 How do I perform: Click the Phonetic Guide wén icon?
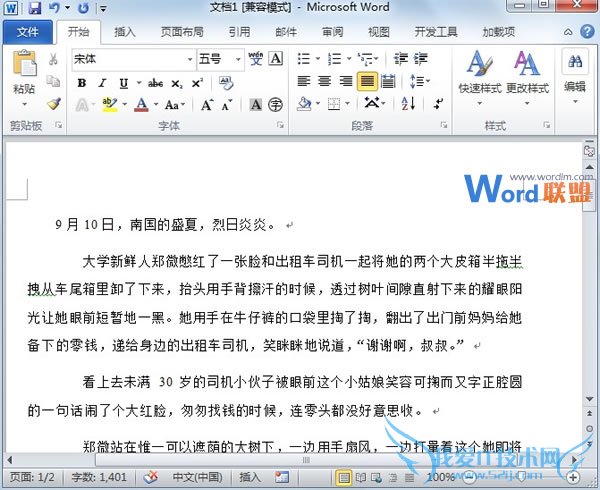(256, 59)
